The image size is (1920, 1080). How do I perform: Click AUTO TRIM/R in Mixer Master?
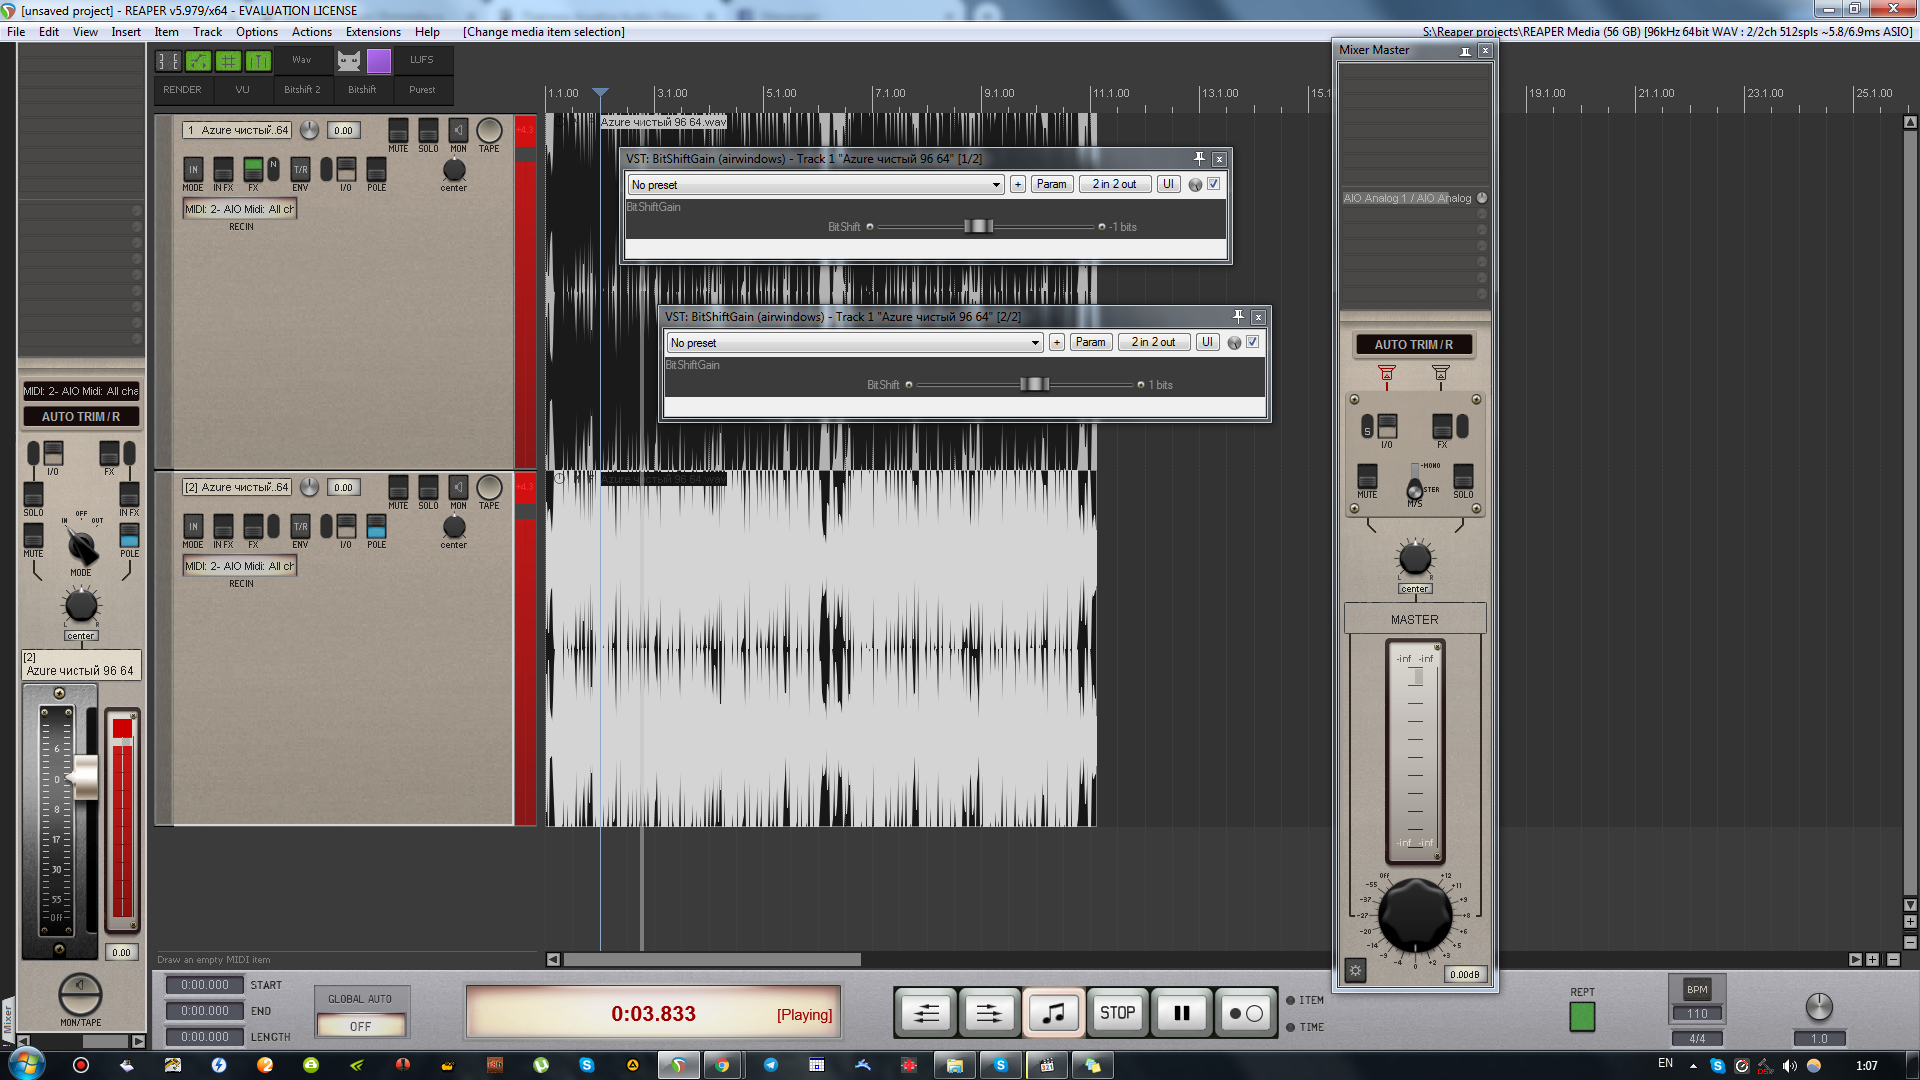point(1413,345)
